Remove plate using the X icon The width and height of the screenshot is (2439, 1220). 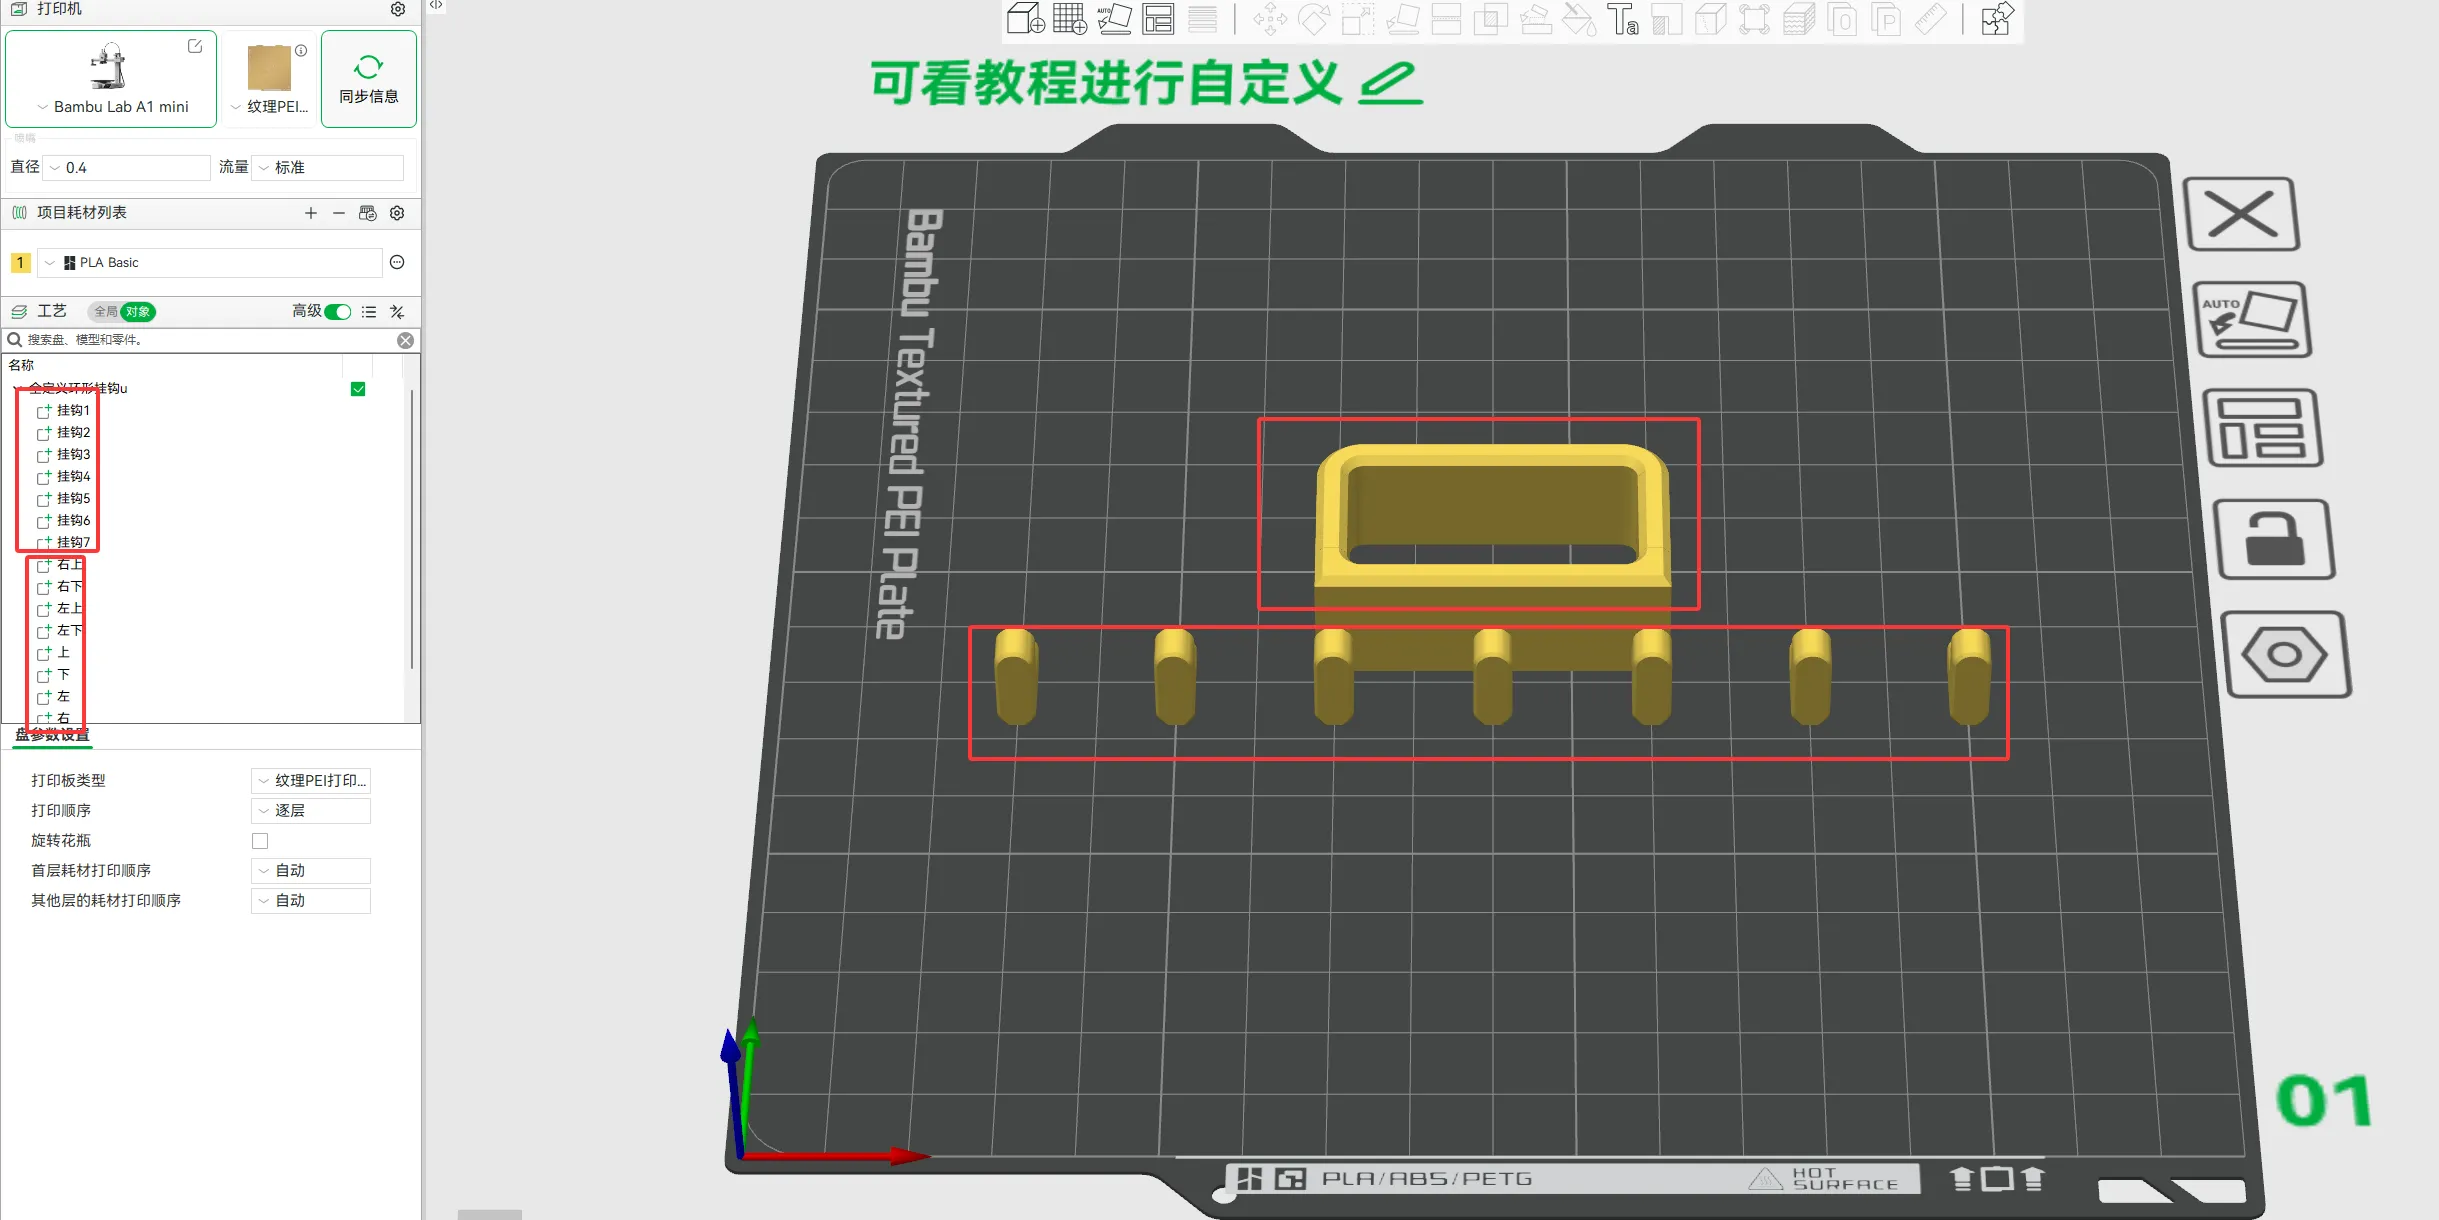(2241, 214)
